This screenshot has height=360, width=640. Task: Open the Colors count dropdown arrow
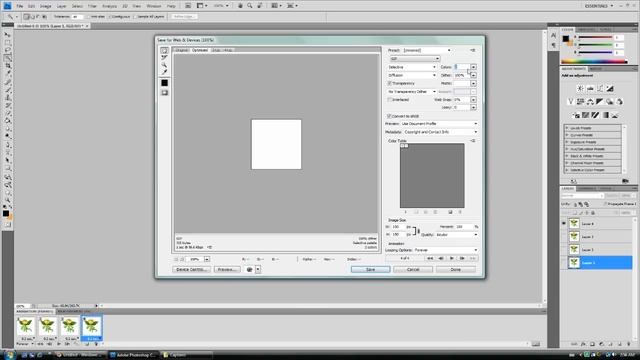pos(473,67)
